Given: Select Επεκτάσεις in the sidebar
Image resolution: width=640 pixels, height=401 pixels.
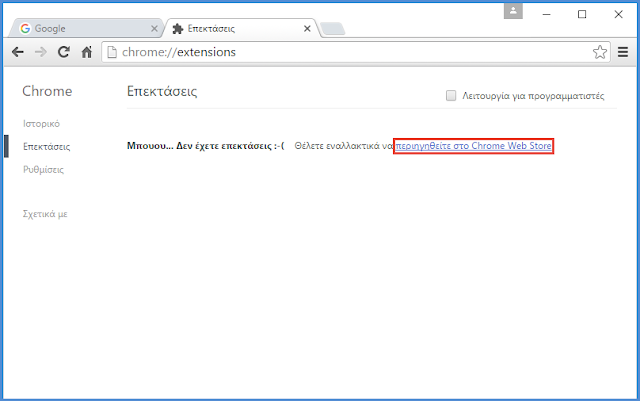Looking at the screenshot, I should pos(47,147).
